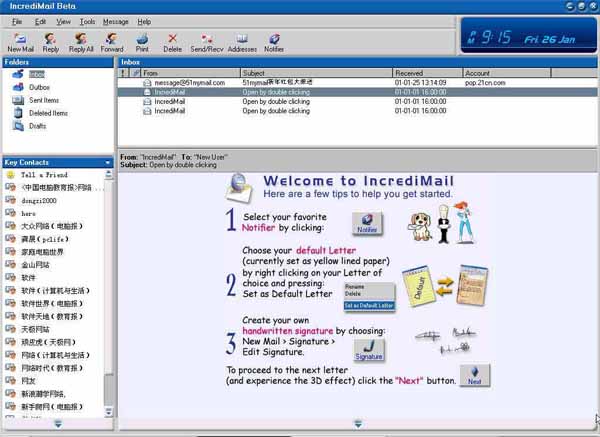Sort messages by the From column header
The height and width of the screenshot is (437, 600).
[190, 73]
